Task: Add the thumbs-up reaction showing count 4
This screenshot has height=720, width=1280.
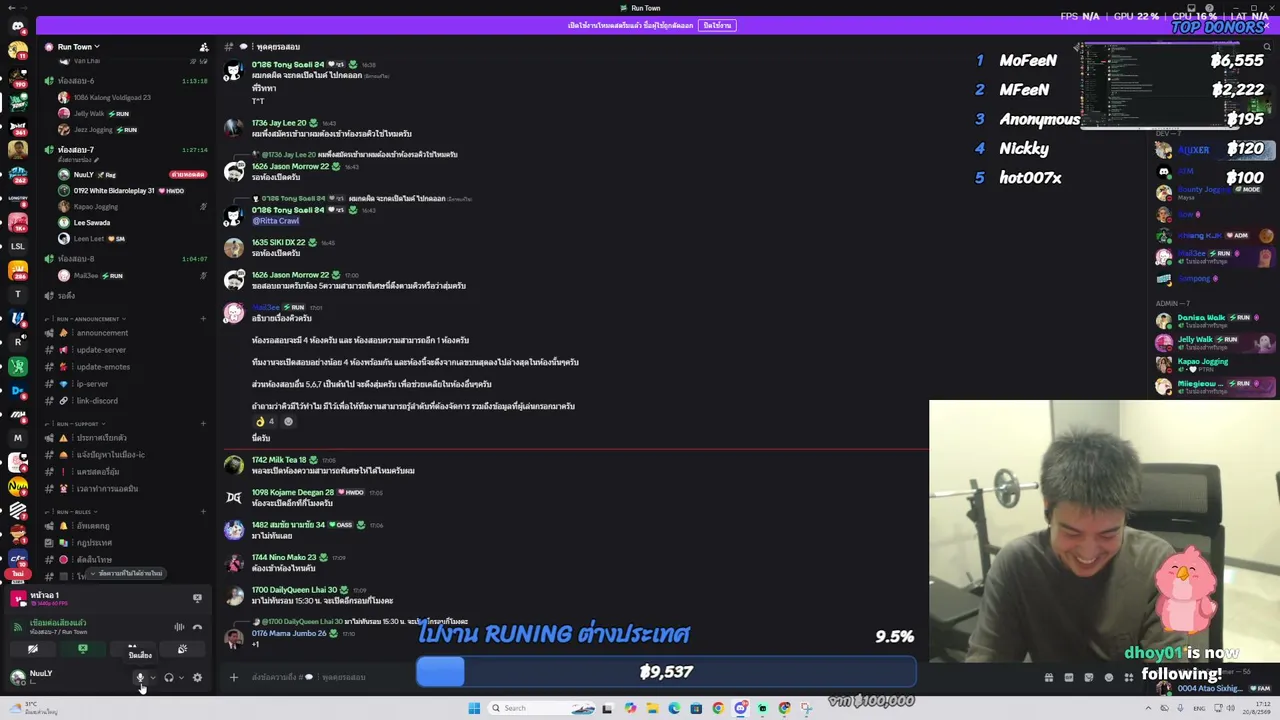Action: (265, 421)
